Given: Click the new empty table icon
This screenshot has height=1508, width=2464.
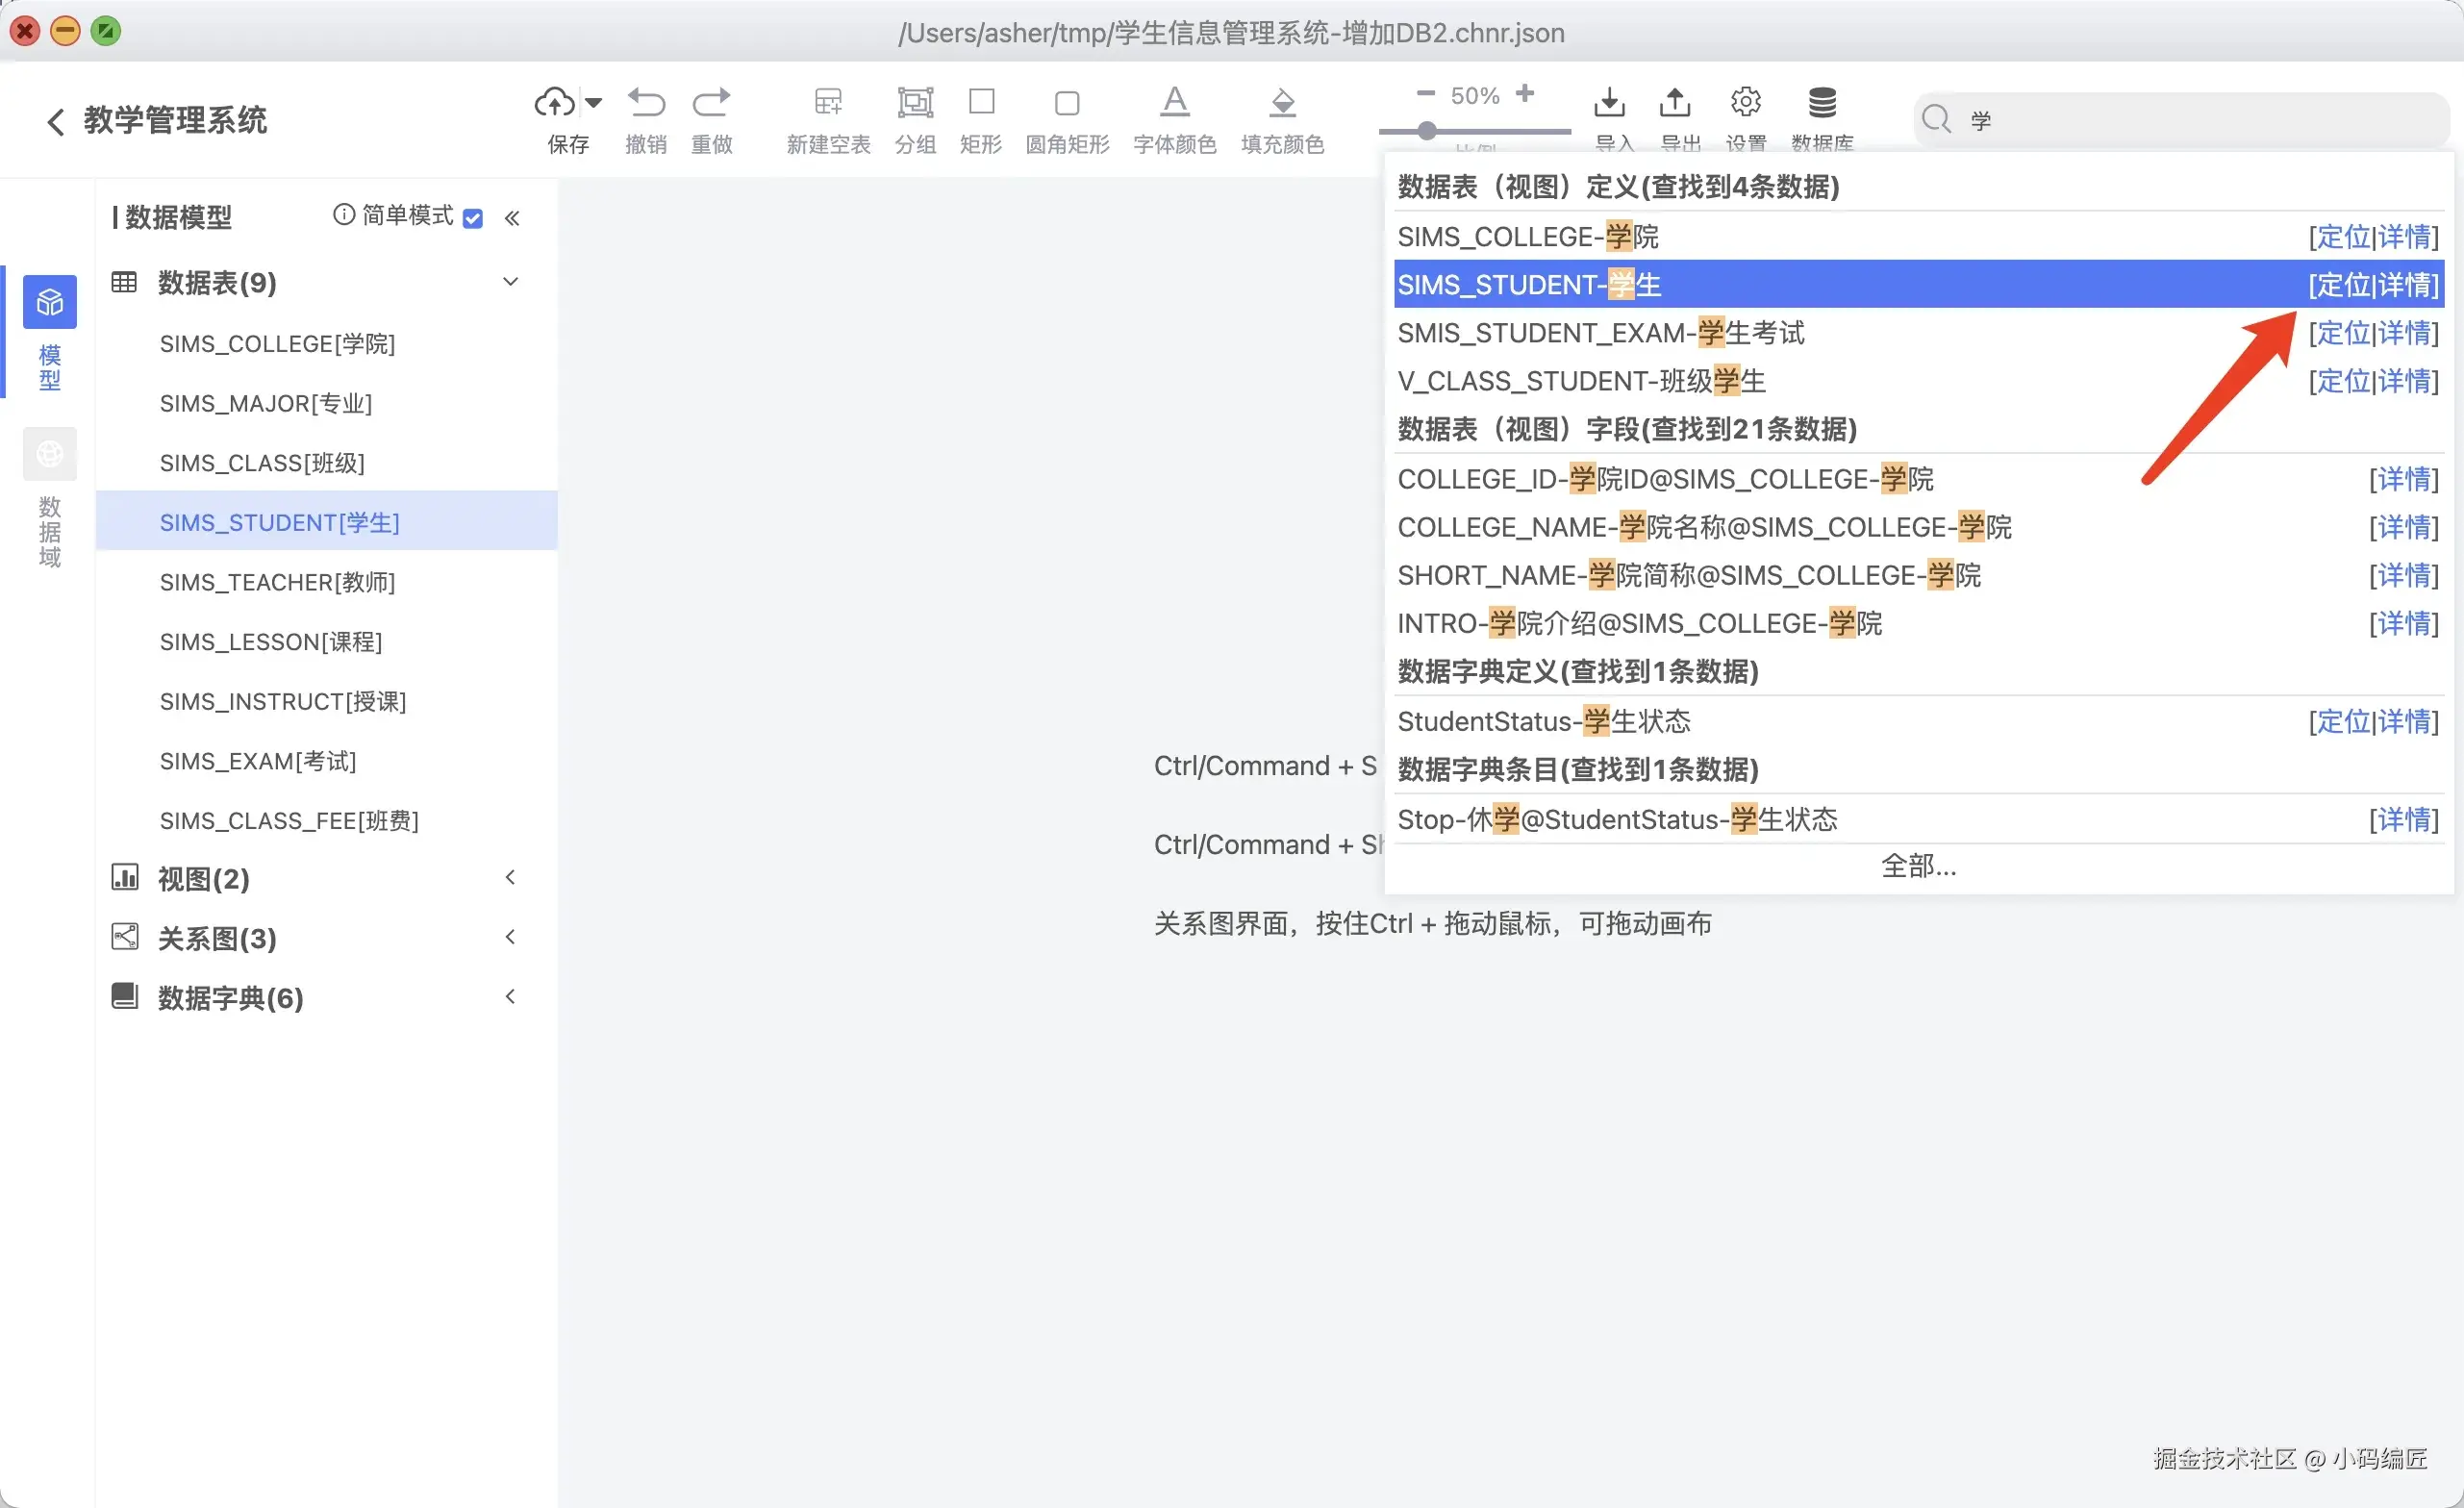Looking at the screenshot, I should [828, 102].
